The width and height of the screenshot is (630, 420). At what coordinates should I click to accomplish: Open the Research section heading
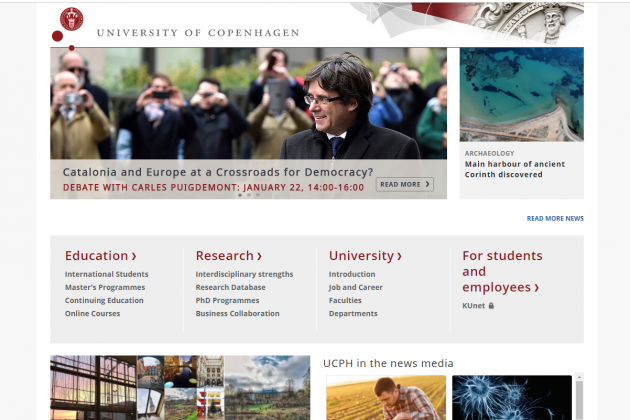(229, 256)
